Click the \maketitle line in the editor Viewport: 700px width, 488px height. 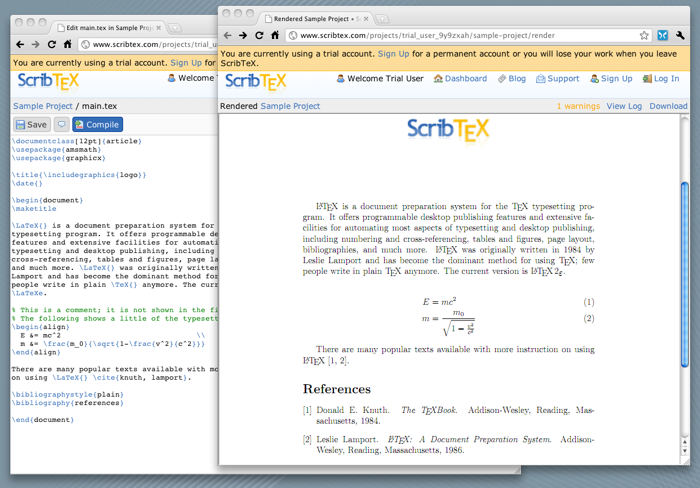coord(34,209)
